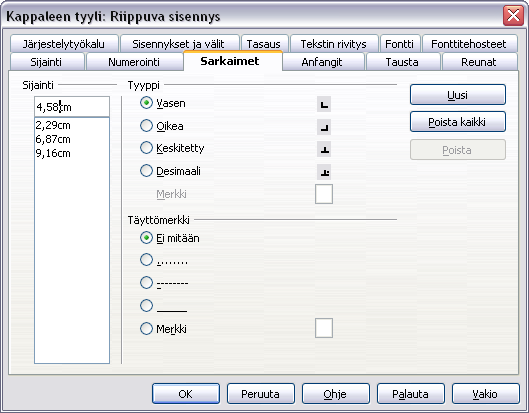The image size is (529, 413).
Task: Cancel with the Peruuta button
Action: pos(261,394)
